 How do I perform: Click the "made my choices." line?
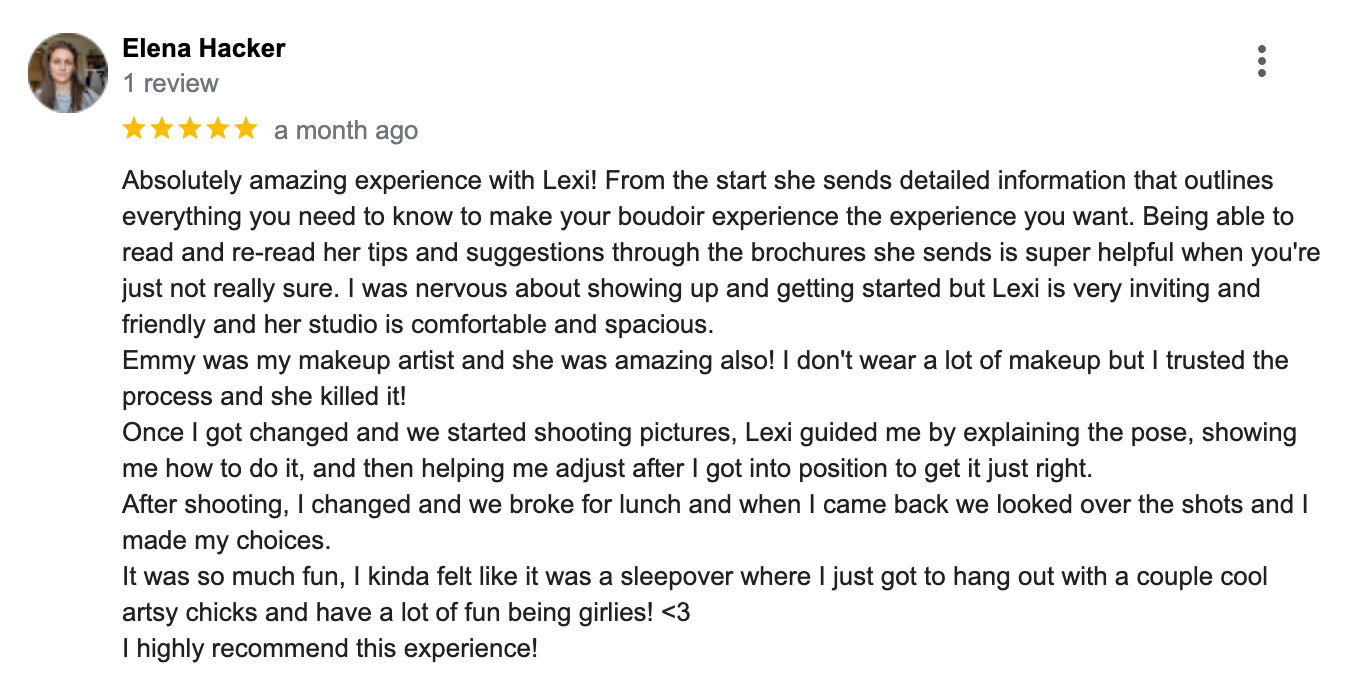coord(226,540)
